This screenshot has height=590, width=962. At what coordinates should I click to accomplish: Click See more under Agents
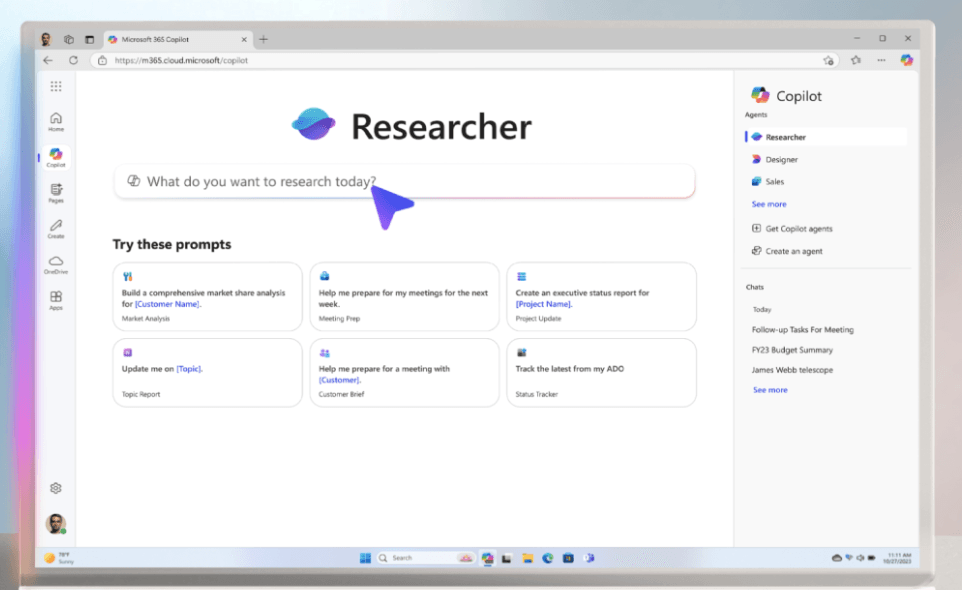769,204
